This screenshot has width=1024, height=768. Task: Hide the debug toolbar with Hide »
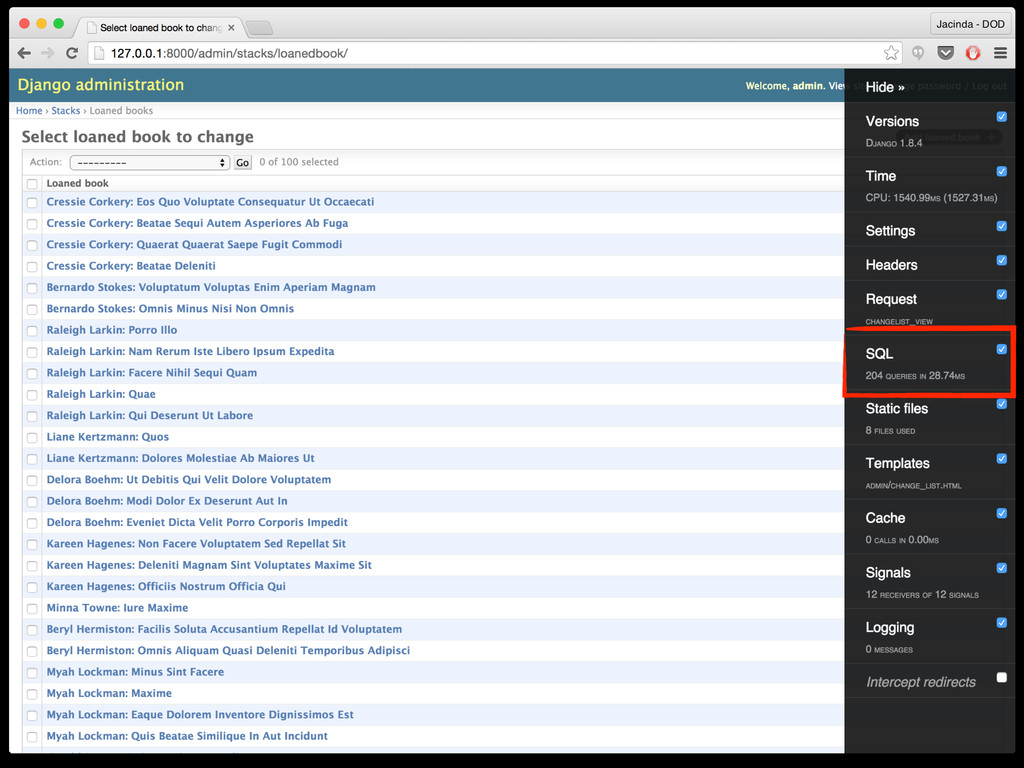click(885, 87)
